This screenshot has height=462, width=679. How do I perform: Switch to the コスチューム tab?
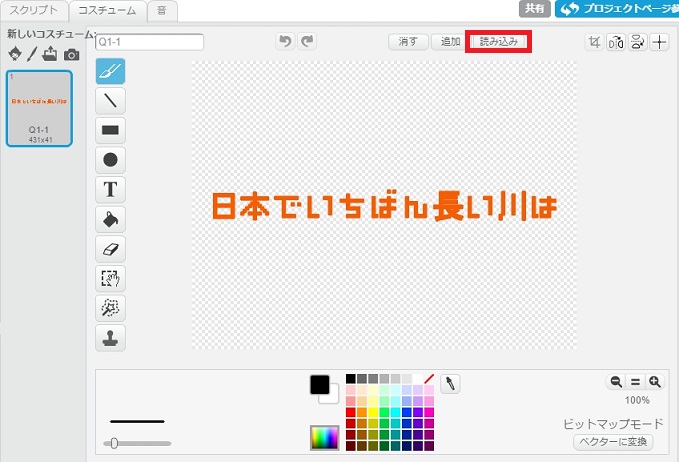[x=107, y=10]
